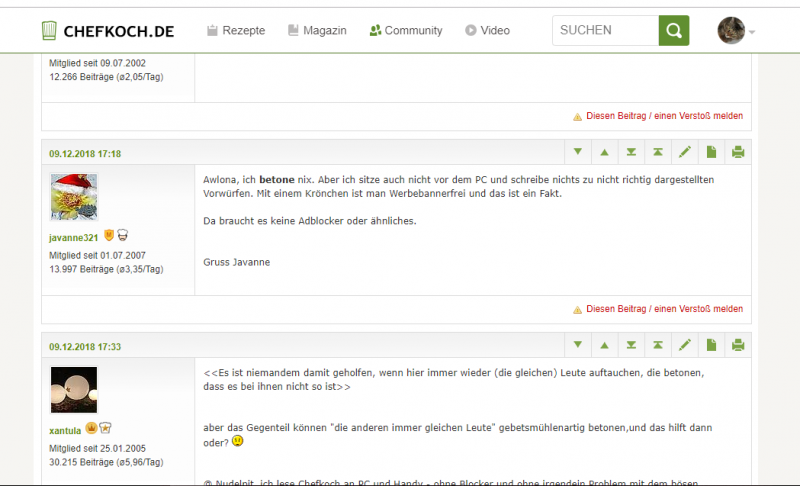Click the printer icon on the 17:18 post

[x=738, y=153]
